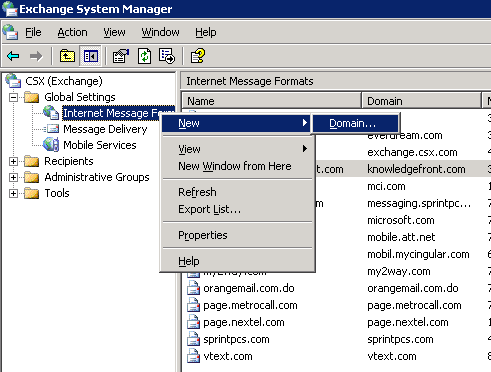Click the Forward arrow toolbar icon
The image size is (491, 372).
click(36, 56)
